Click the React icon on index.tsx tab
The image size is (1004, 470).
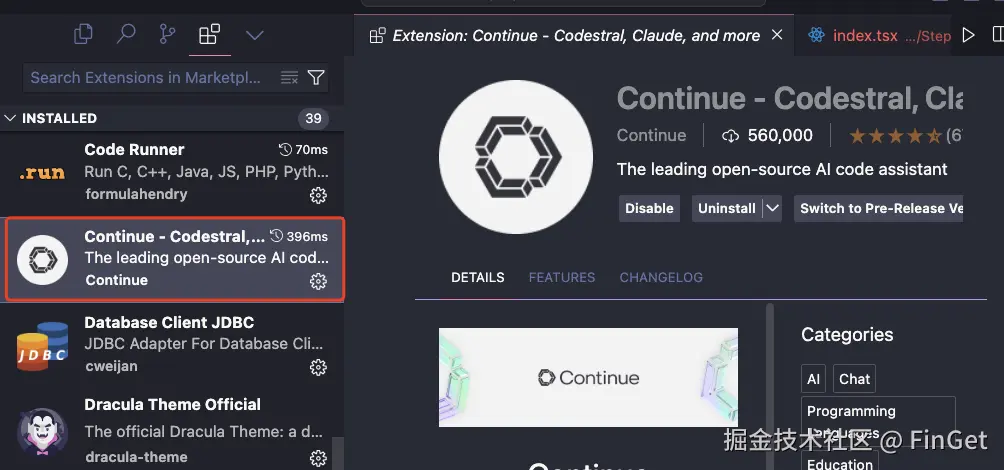[x=816, y=35]
